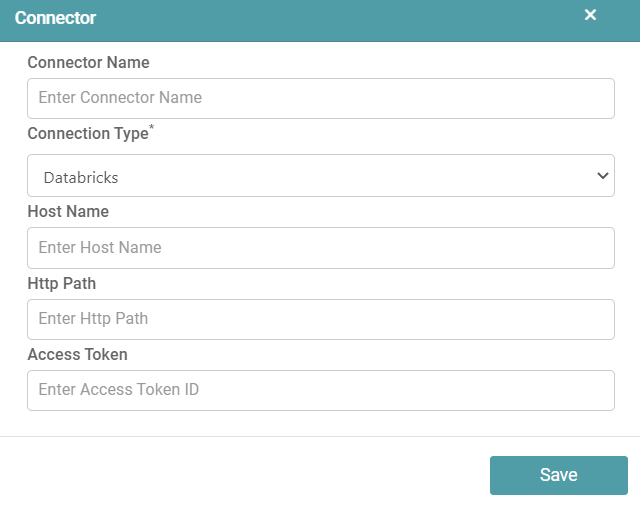
Task: Click the "Http Path" label text
Action: coord(61,283)
